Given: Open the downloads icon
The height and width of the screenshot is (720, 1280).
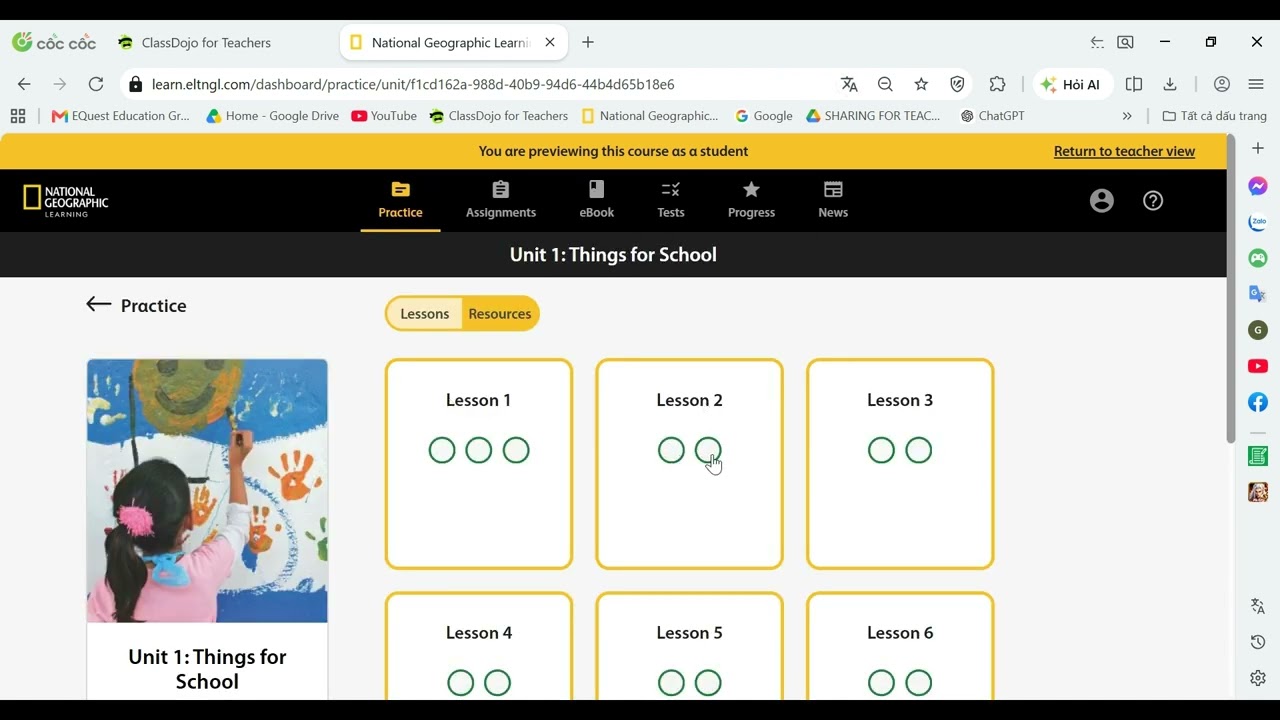Looking at the screenshot, I should coord(1170,84).
